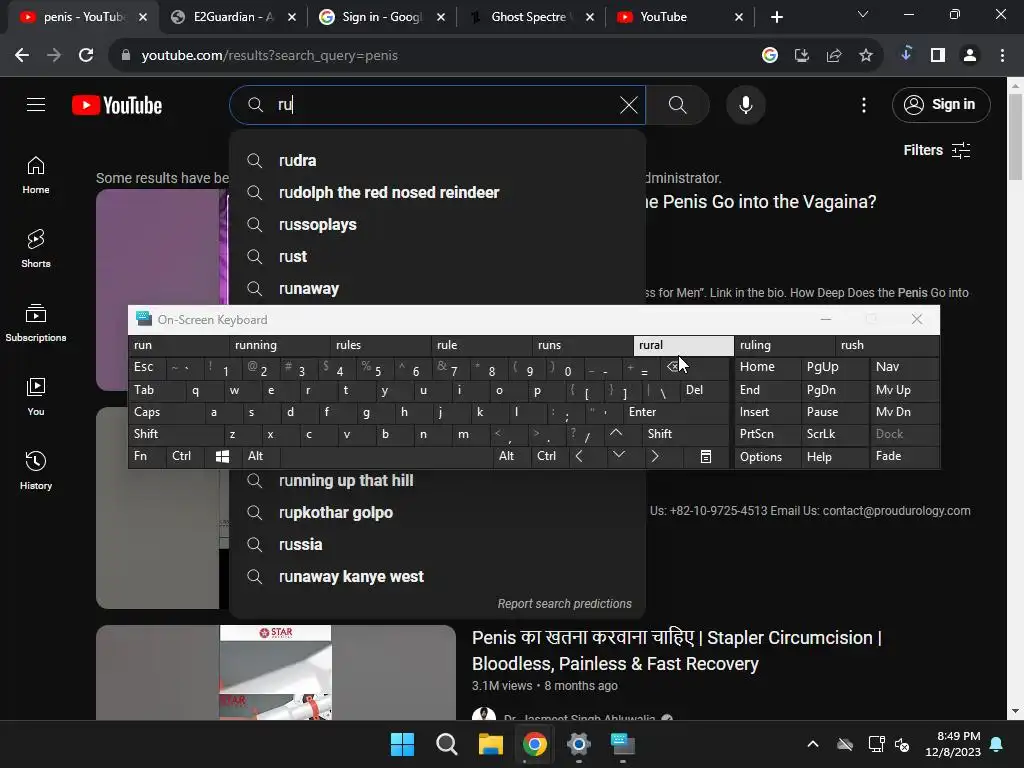Screen dimensions: 1024x768
Task: Open the YouTube hamburger guide menu
Action: 36,104
